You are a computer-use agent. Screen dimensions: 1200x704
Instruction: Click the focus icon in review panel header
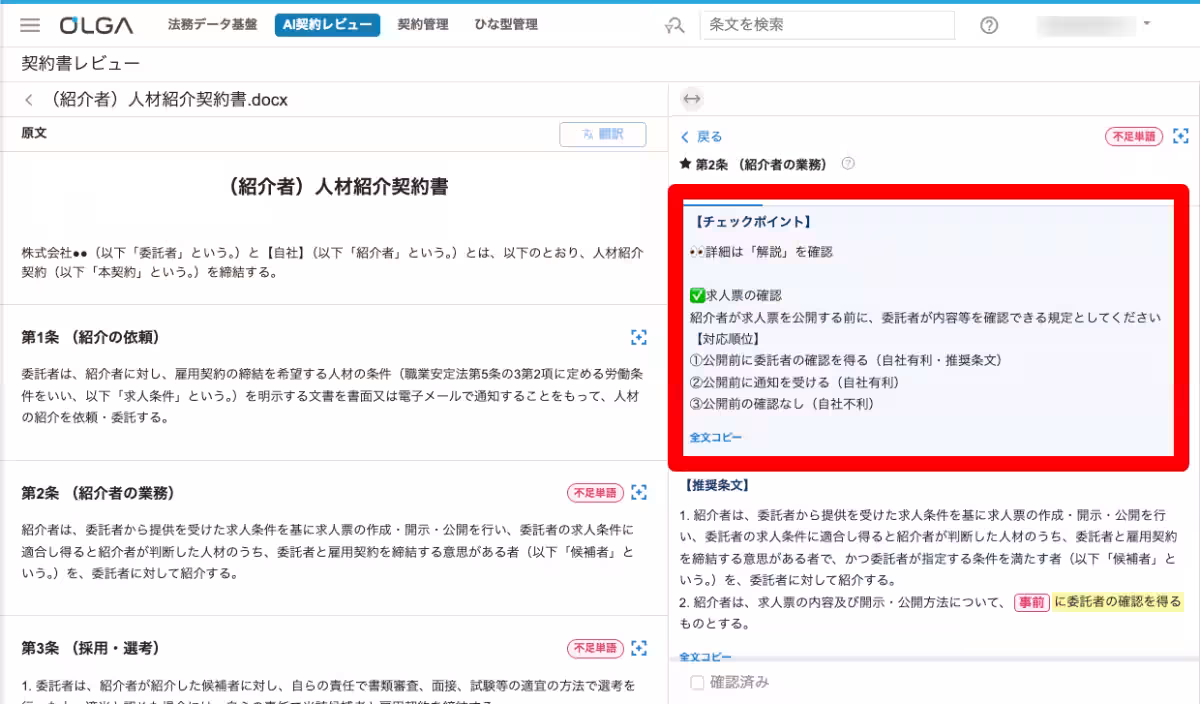[1181, 136]
